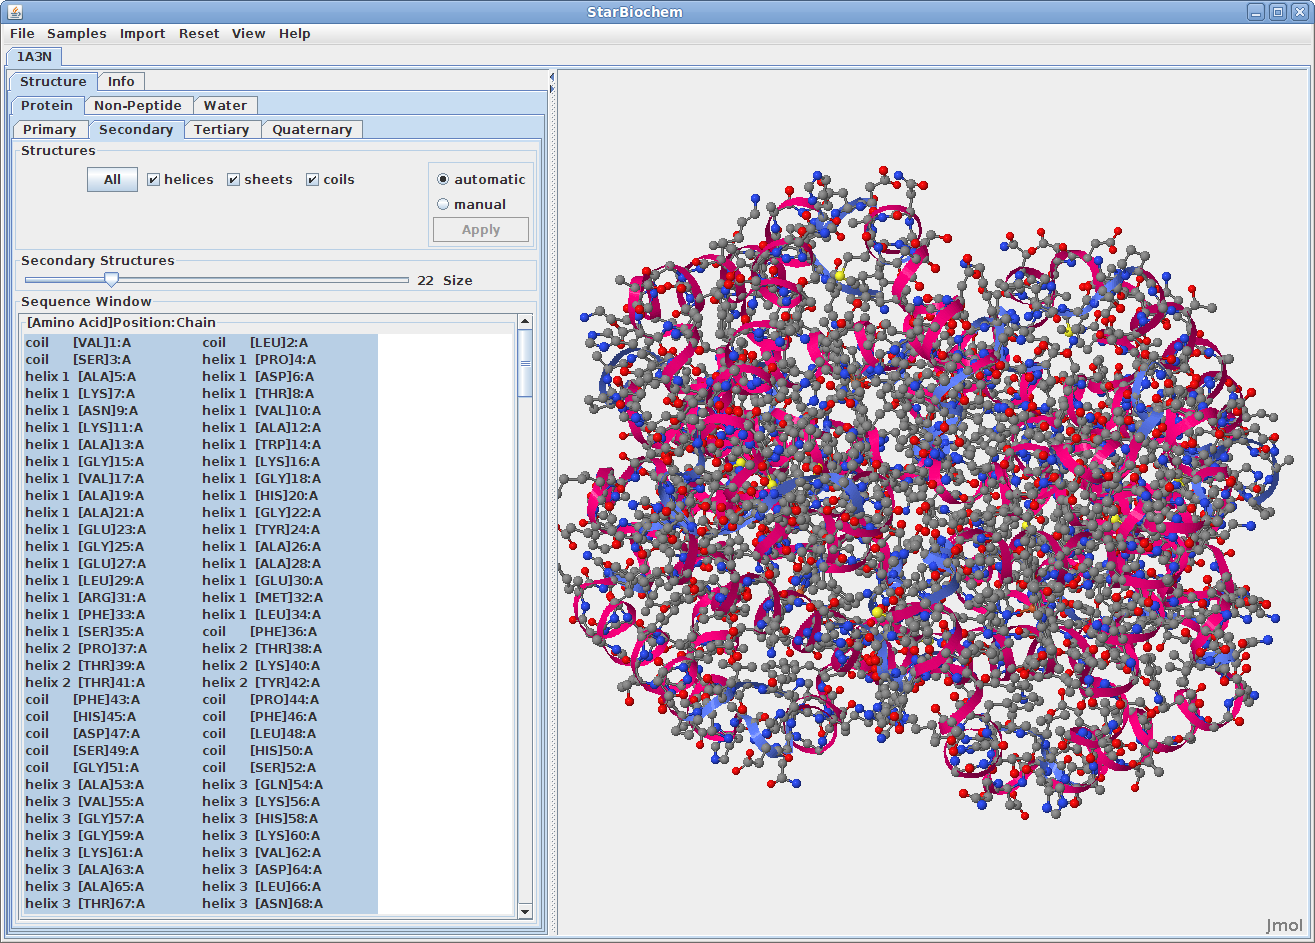Click the Jmol logo in viewer corner

(1284, 925)
